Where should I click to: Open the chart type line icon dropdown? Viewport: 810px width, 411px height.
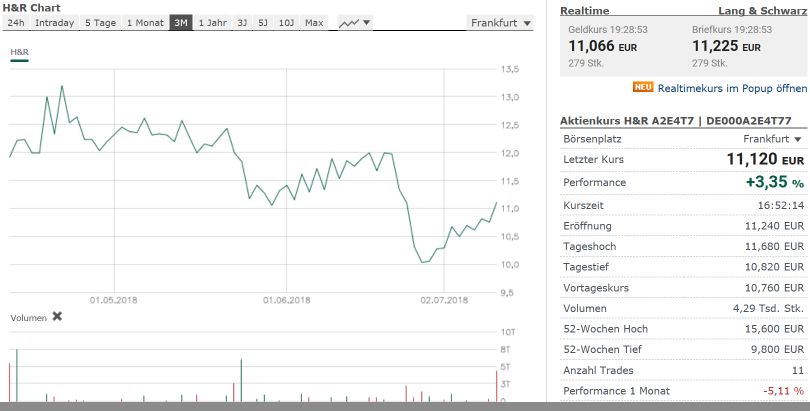pyautogui.click(x=354, y=22)
